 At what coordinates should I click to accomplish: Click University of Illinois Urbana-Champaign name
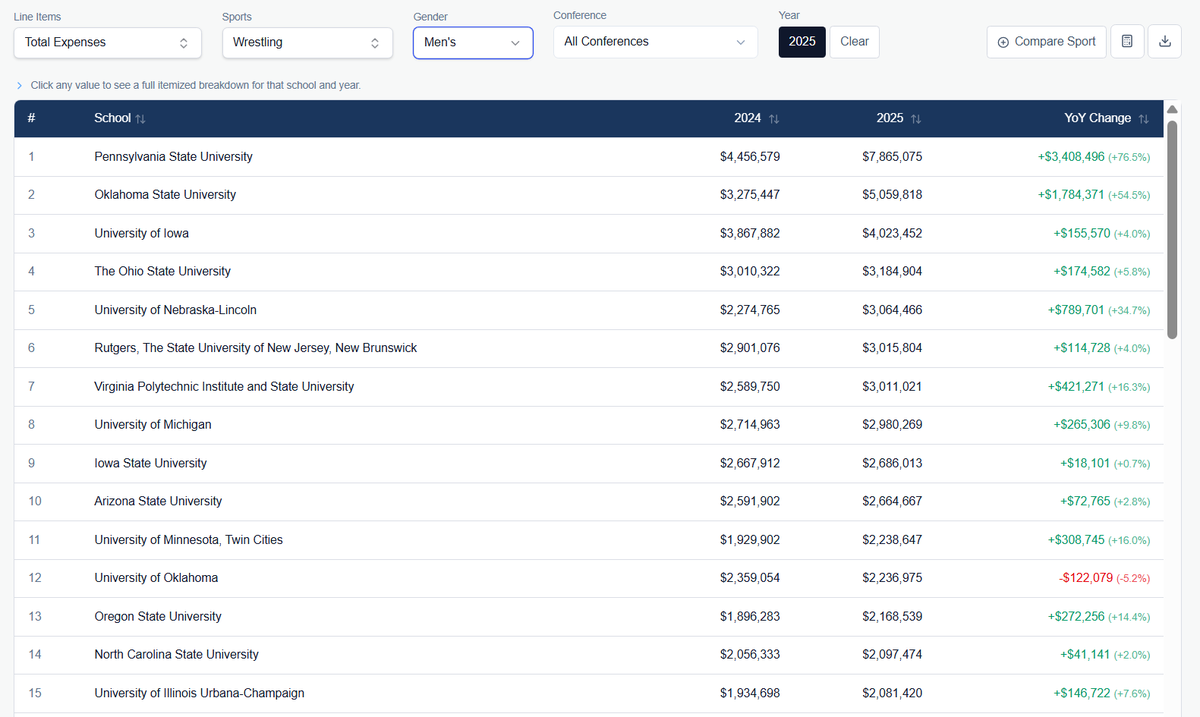point(199,693)
